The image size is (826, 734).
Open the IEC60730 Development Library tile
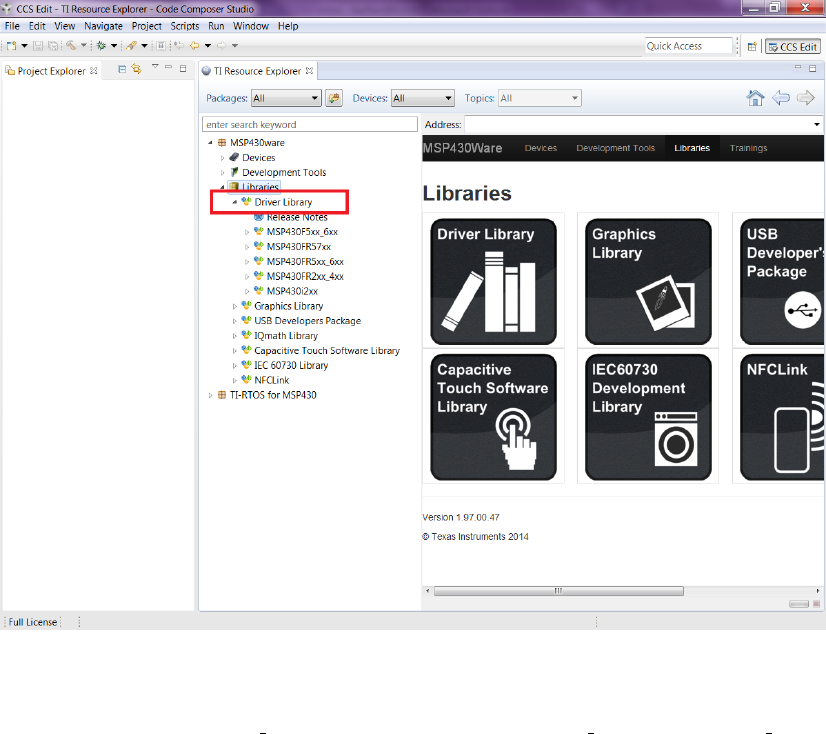click(x=648, y=417)
